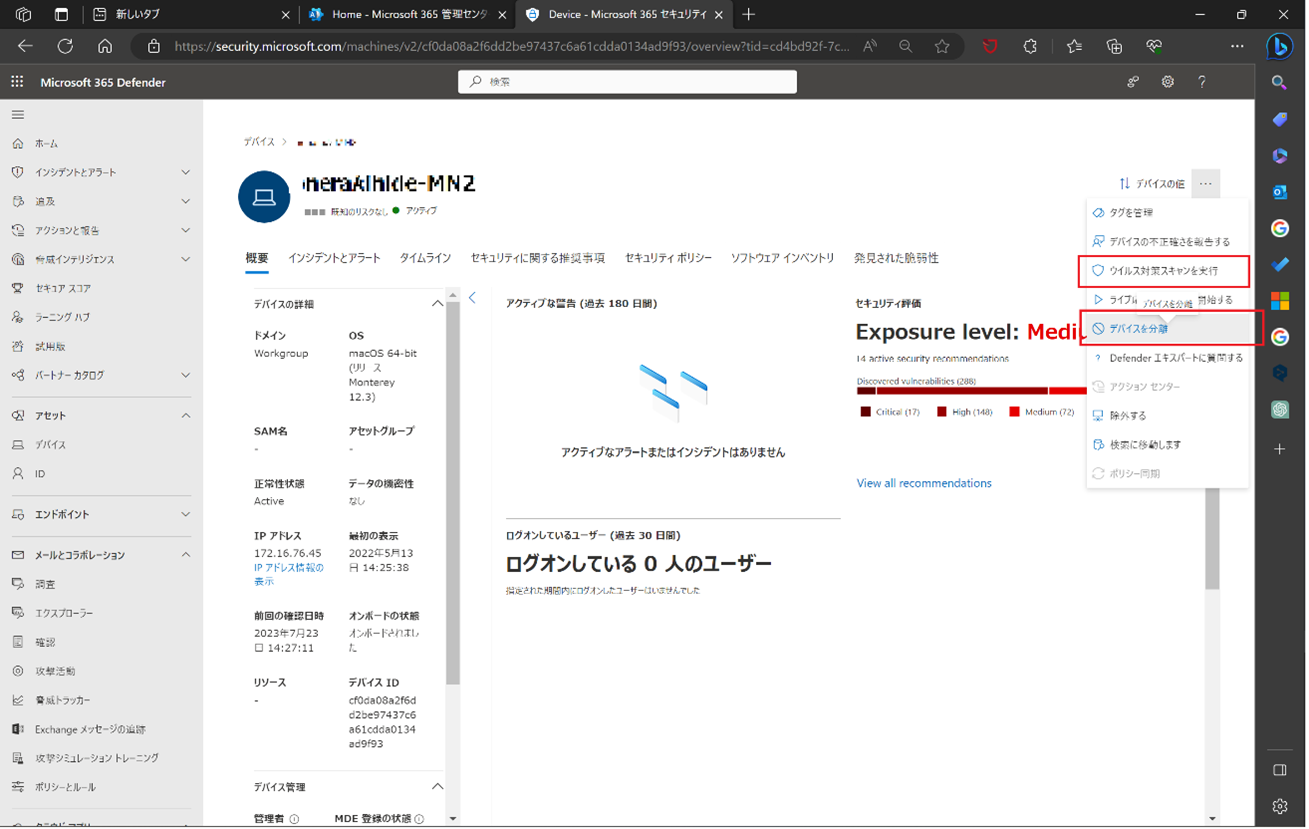
Task: Open IP アドレス情報の表示 link
Action: (x=289, y=574)
